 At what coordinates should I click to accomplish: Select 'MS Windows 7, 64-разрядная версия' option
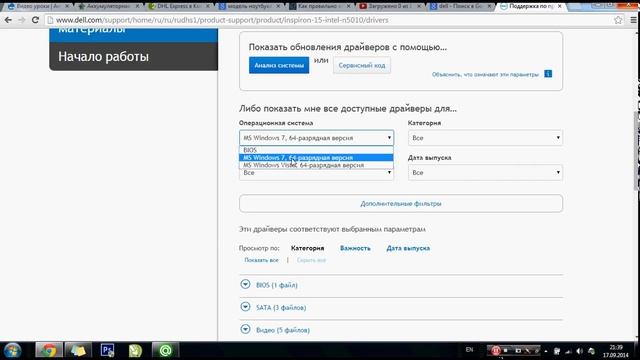(316, 158)
